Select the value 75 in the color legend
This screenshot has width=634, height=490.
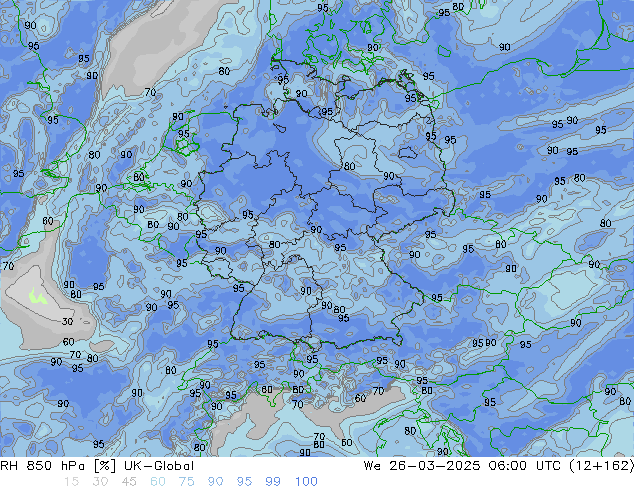point(186,482)
